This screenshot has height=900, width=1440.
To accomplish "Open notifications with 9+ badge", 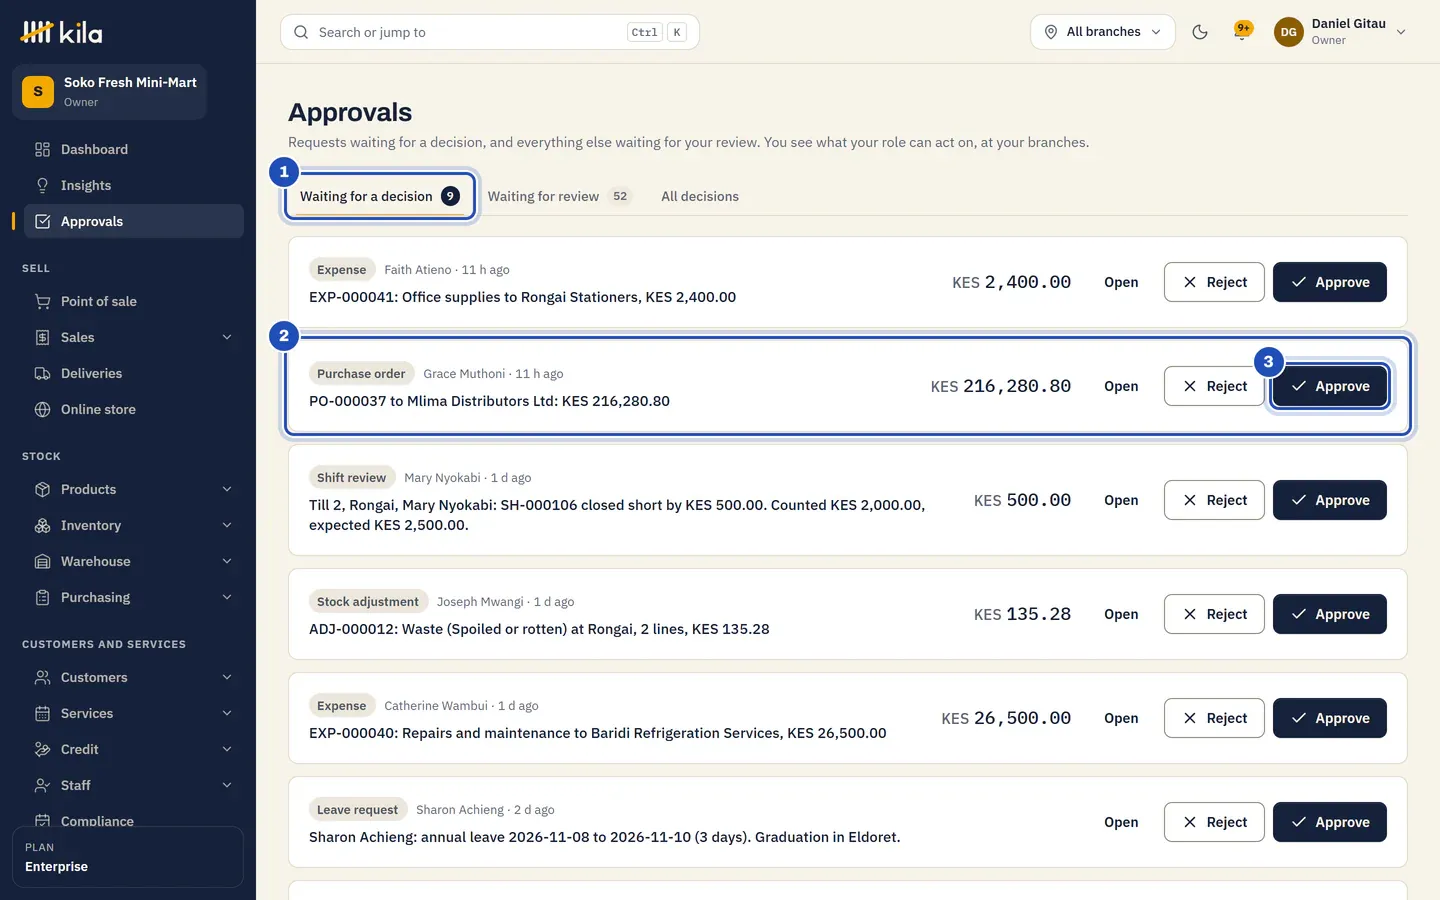I will tap(1243, 32).
